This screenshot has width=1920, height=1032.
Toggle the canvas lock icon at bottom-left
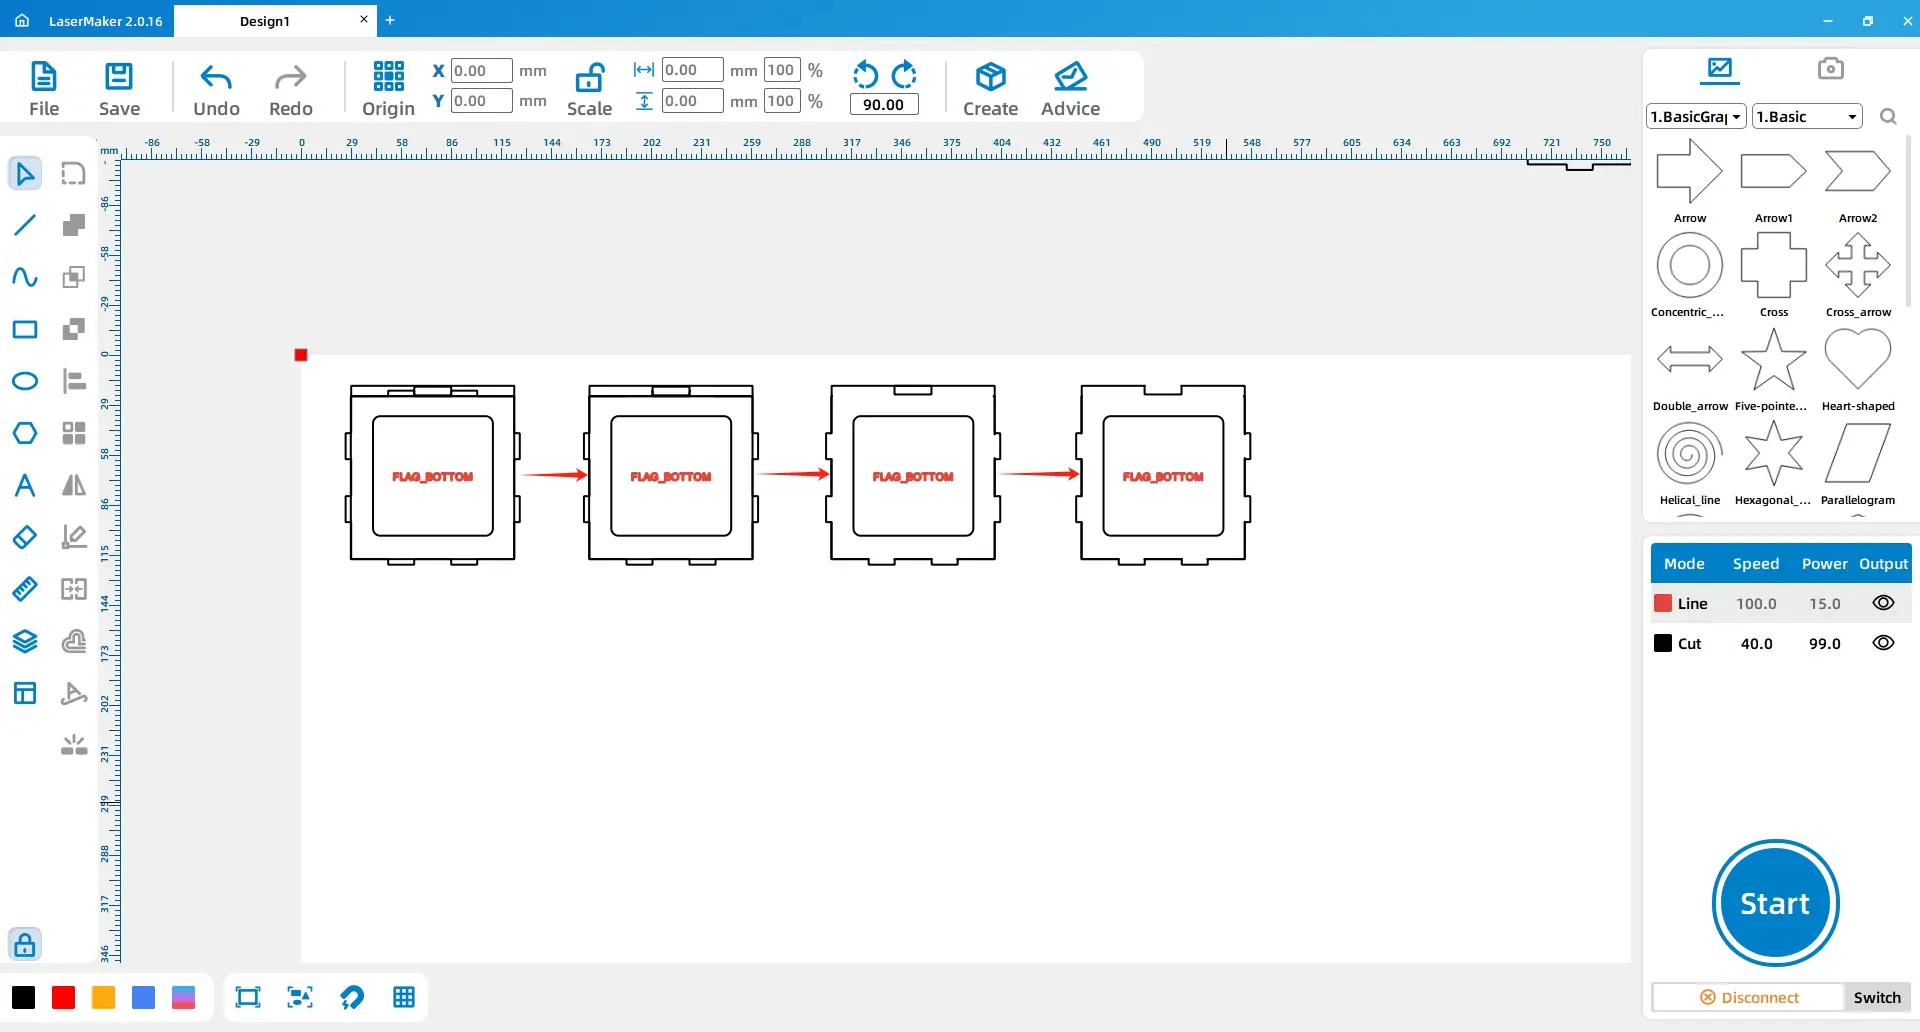(25, 944)
